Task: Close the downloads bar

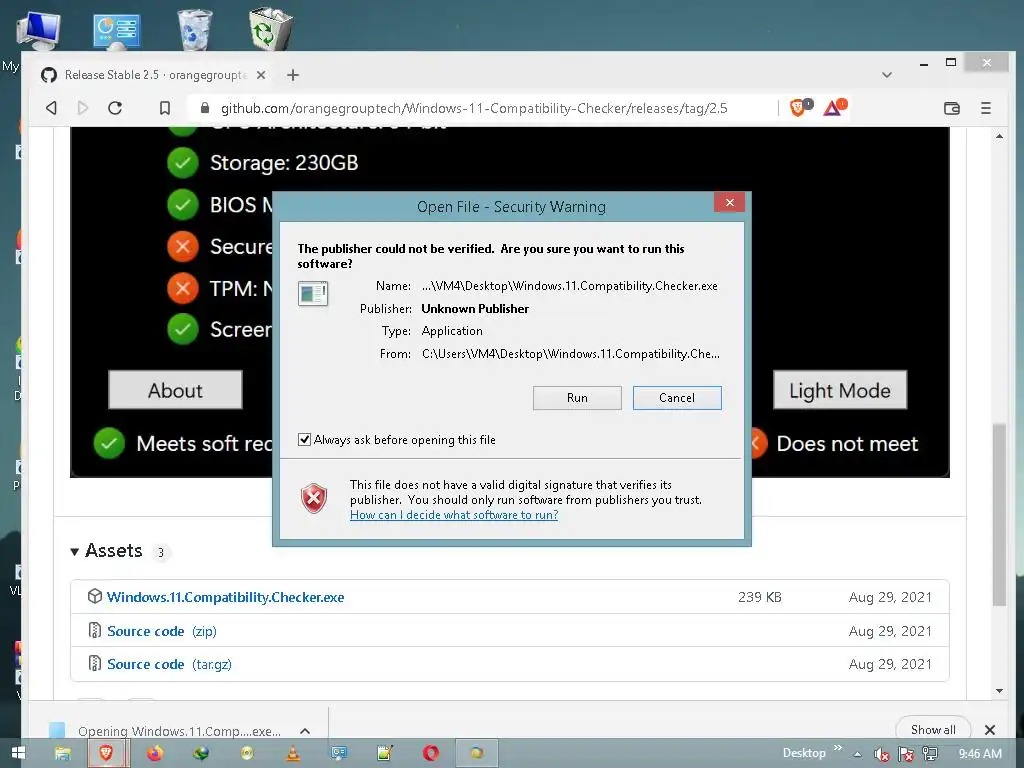Action: [990, 729]
